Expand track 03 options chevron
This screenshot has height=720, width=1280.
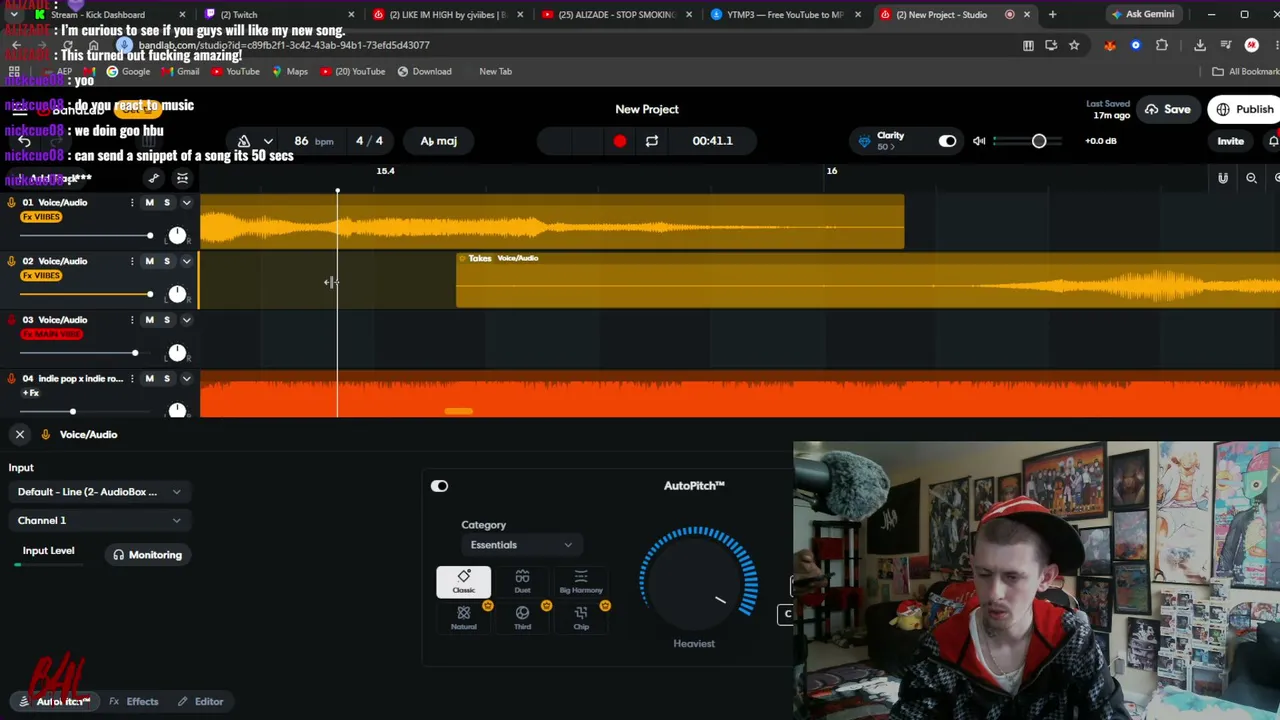pos(186,320)
